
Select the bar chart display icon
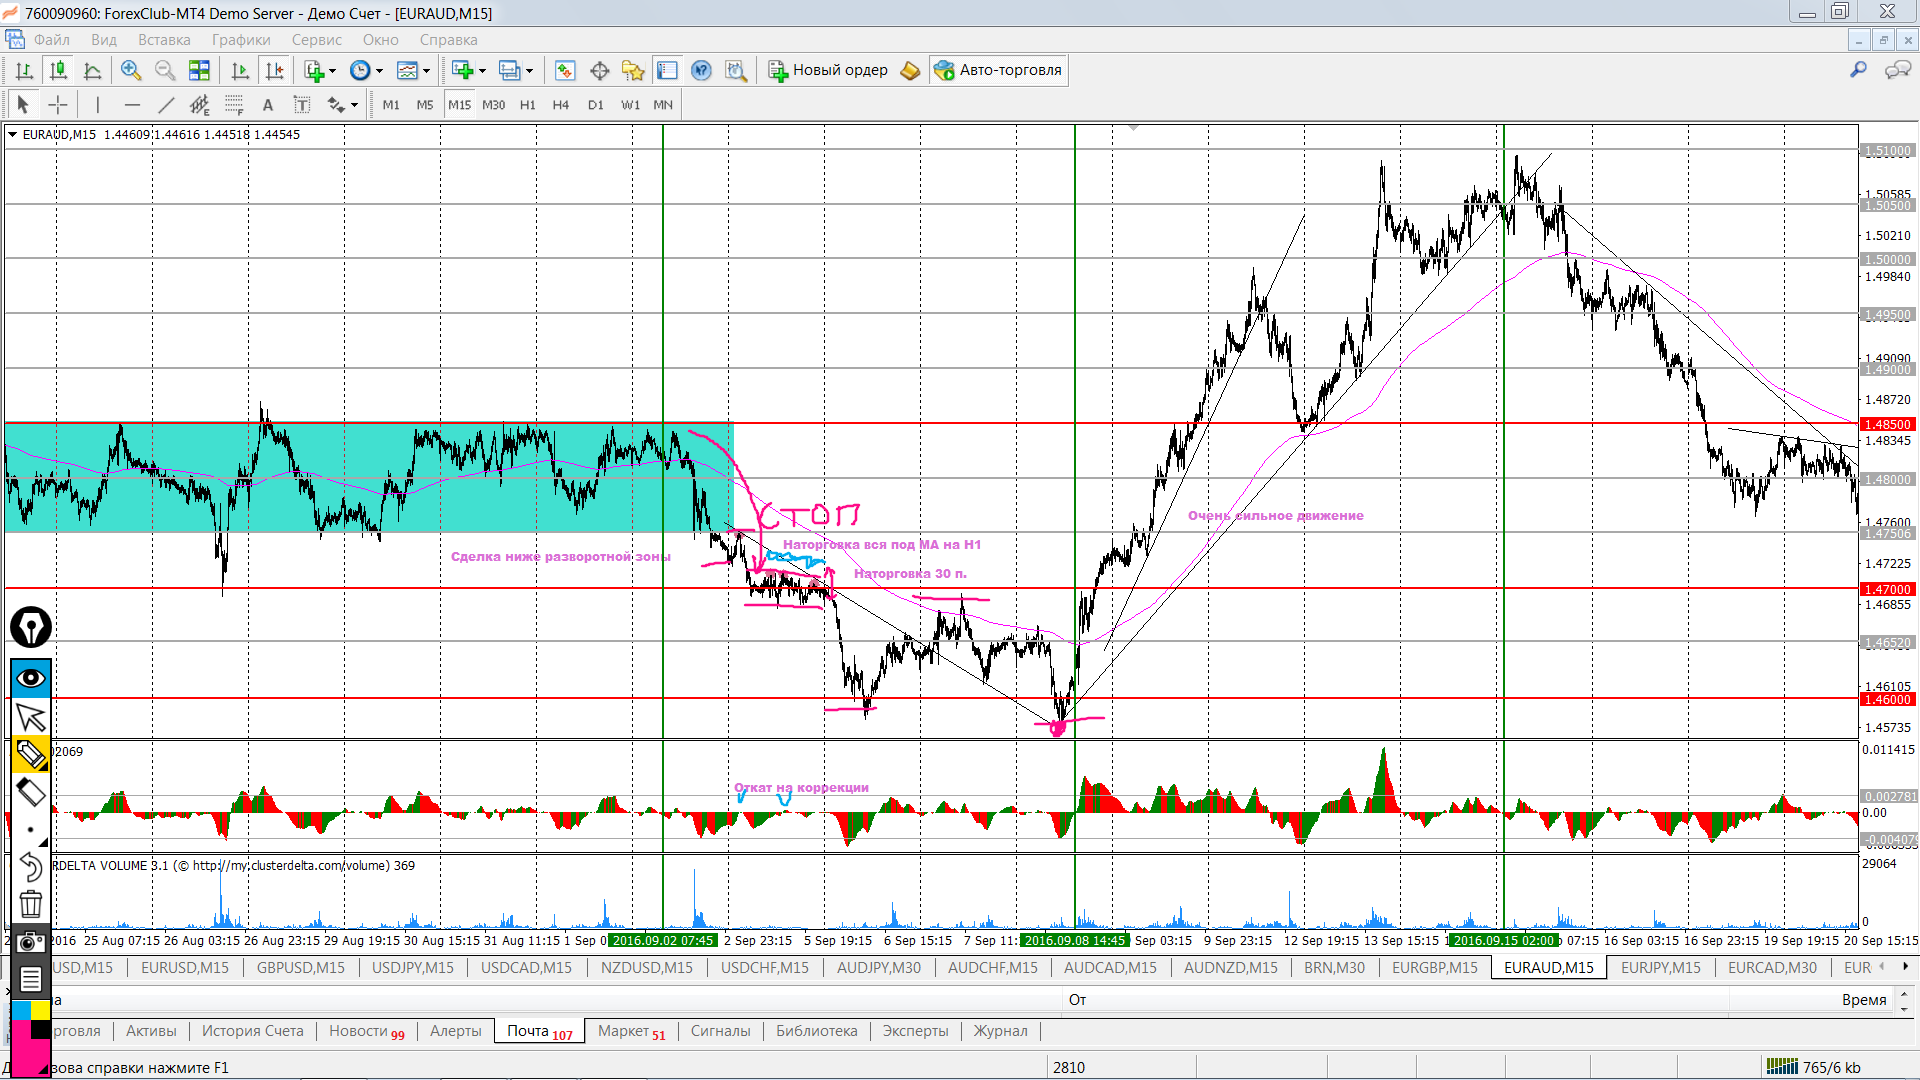24,70
